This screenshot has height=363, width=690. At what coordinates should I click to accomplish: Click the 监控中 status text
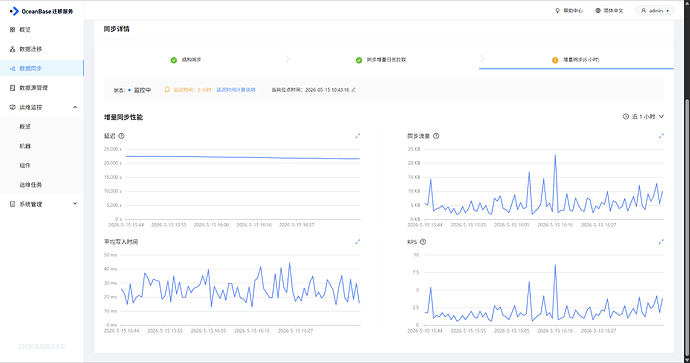tap(142, 90)
